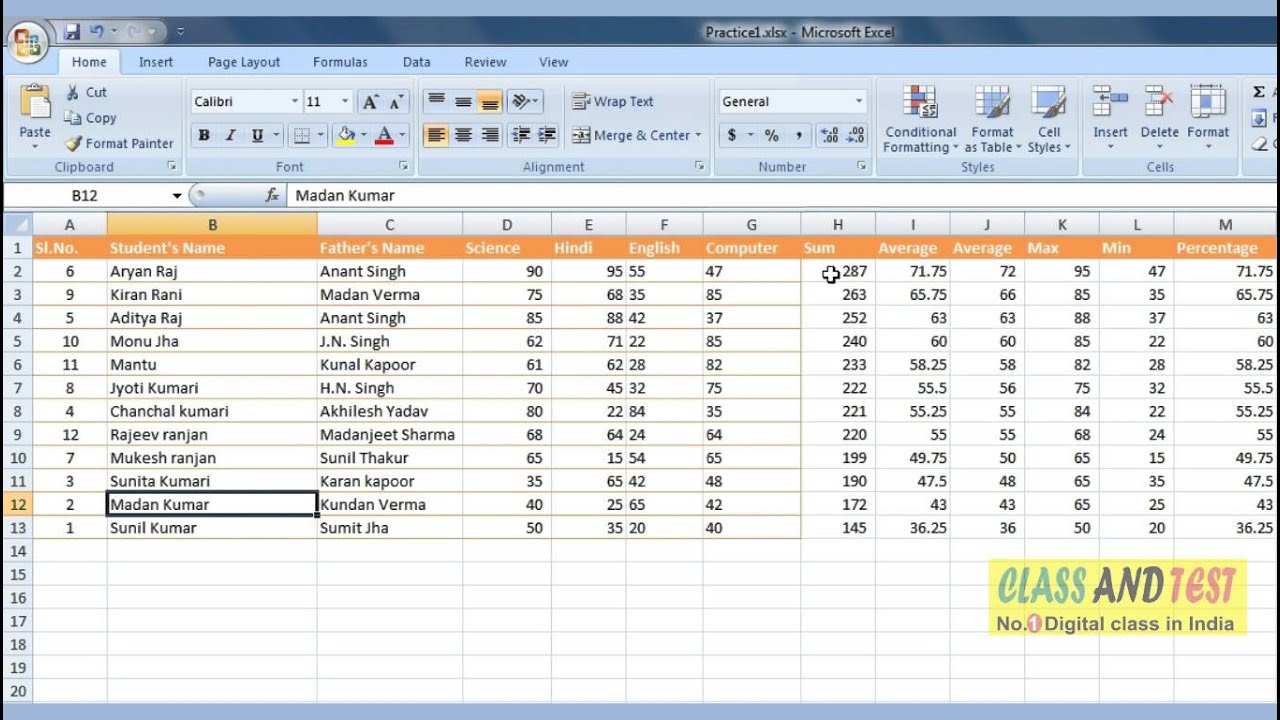Open the font color dropdown arrow
Screen dimensions: 1280x720
[x=402, y=135]
